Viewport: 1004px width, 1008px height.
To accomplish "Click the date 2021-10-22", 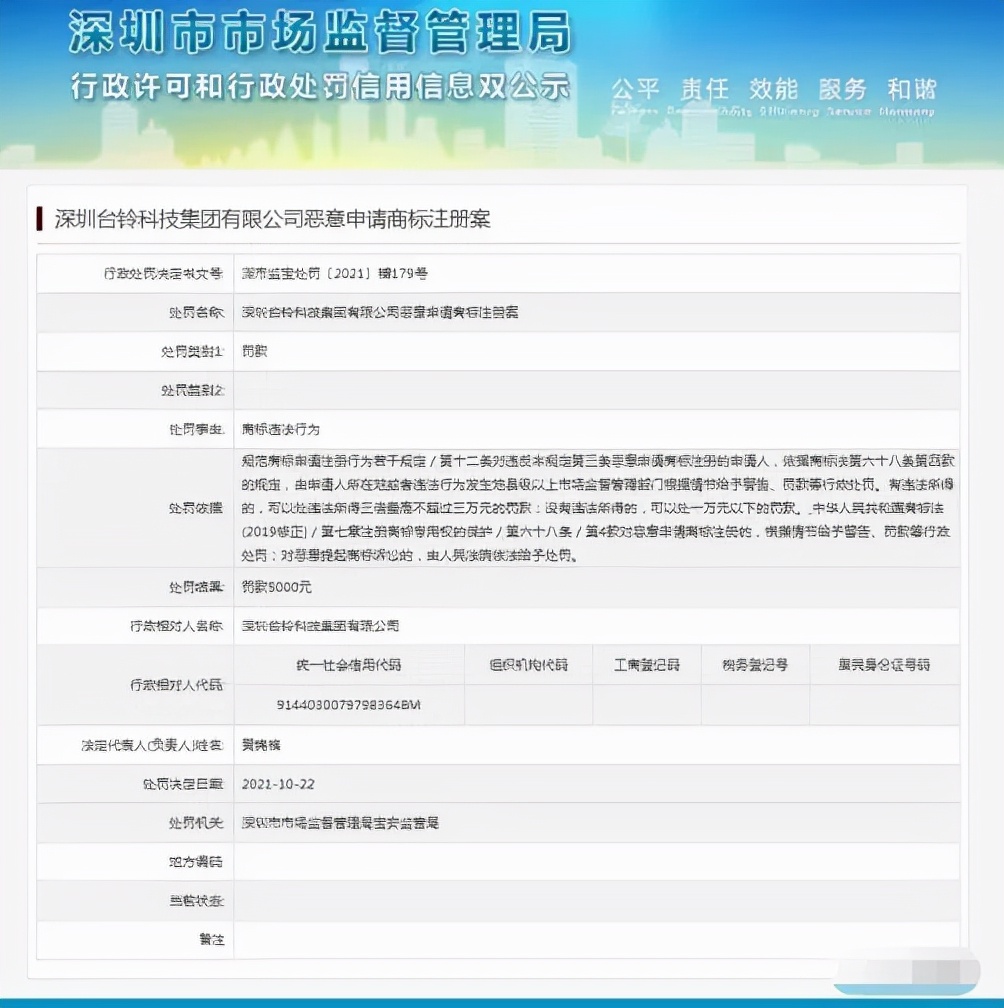I will pos(278,784).
